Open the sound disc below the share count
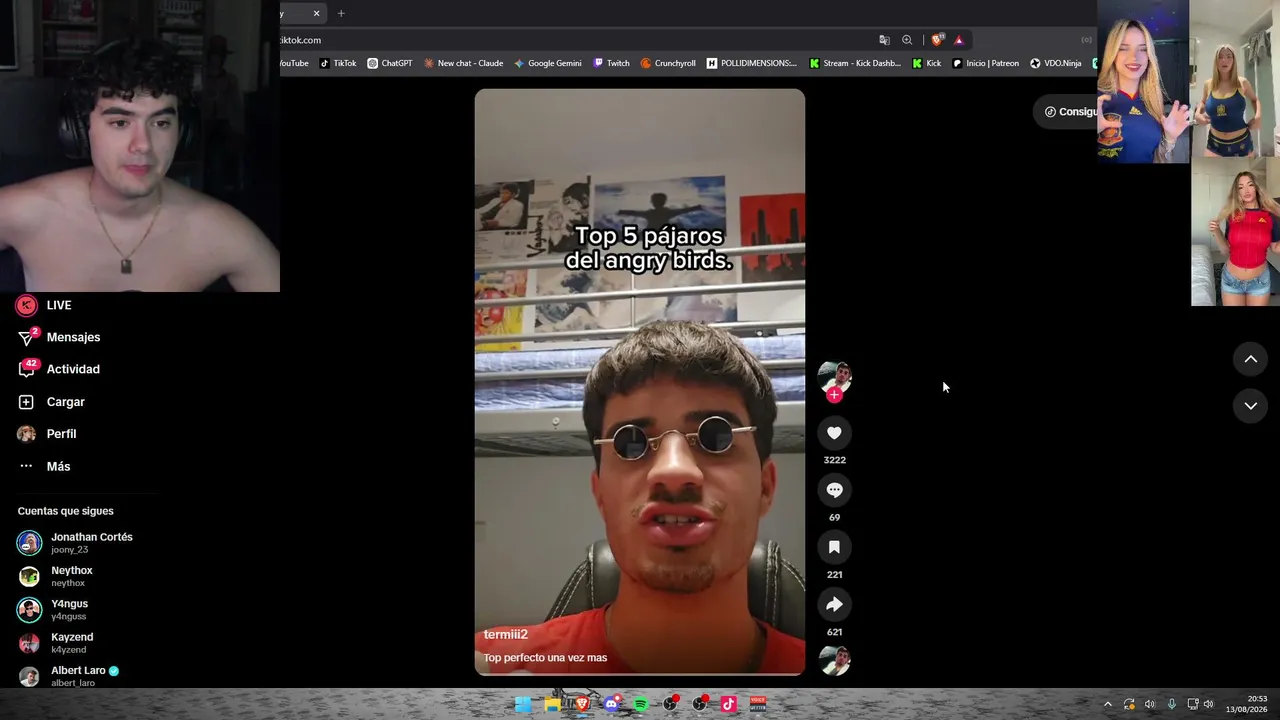This screenshot has width=1280, height=720. click(x=834, y=660)
